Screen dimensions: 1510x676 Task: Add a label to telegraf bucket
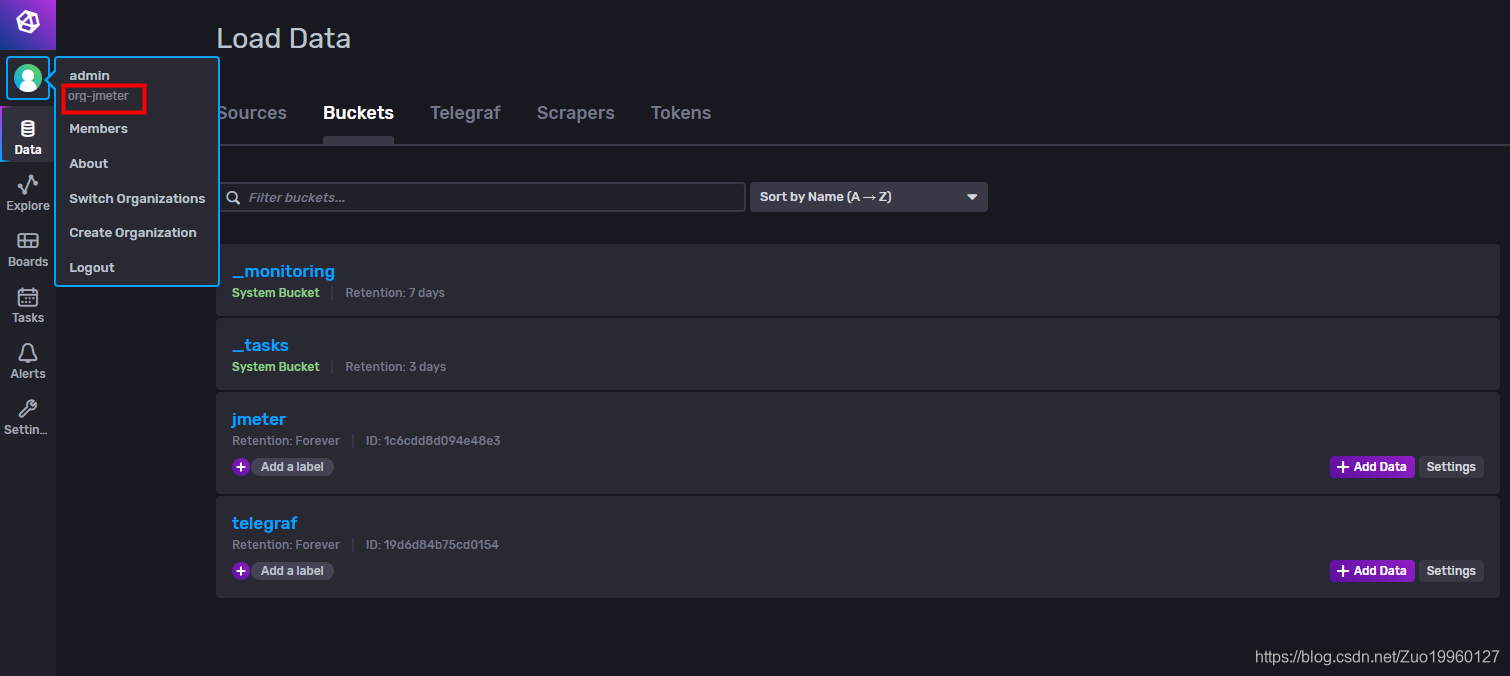click(292, 571)
